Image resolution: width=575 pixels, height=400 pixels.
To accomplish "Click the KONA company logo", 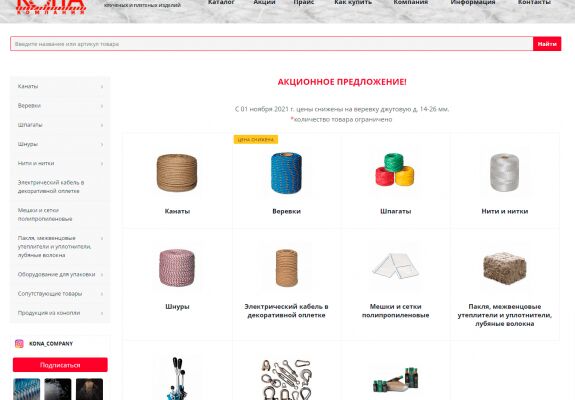I will [x=51, y=7].
